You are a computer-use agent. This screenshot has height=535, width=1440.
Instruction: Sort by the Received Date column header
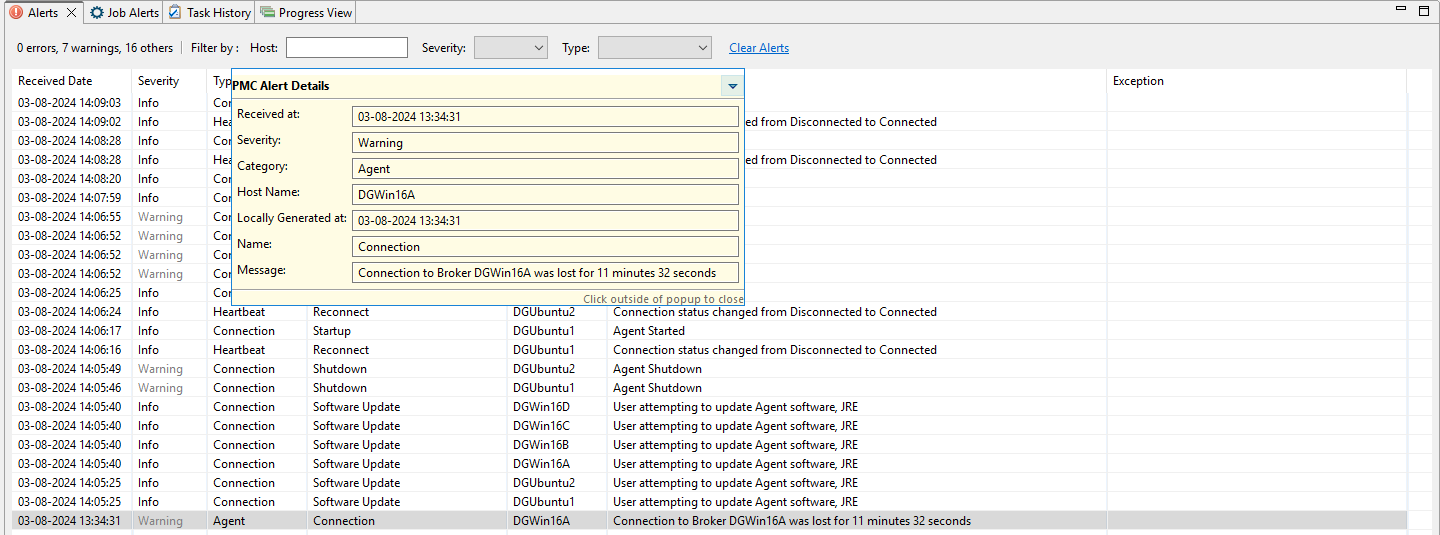pyautogui.click(x=55, y=81)
